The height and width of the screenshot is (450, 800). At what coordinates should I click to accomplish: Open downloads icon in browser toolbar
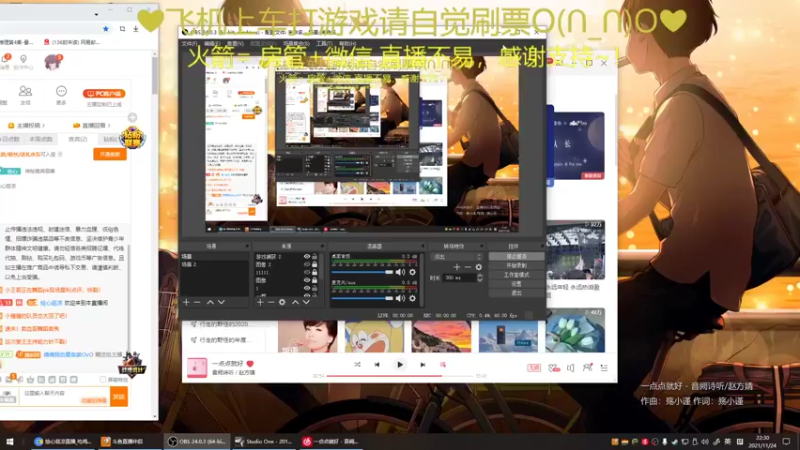pos(136,29)
